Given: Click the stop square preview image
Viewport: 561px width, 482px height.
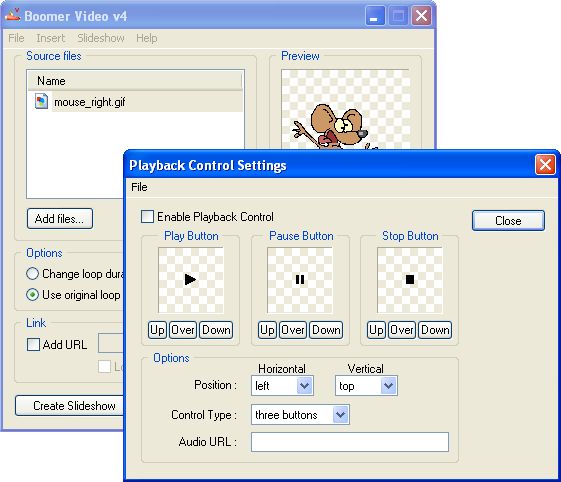Looking at the screenshot, I should click(x=410, y=280).
